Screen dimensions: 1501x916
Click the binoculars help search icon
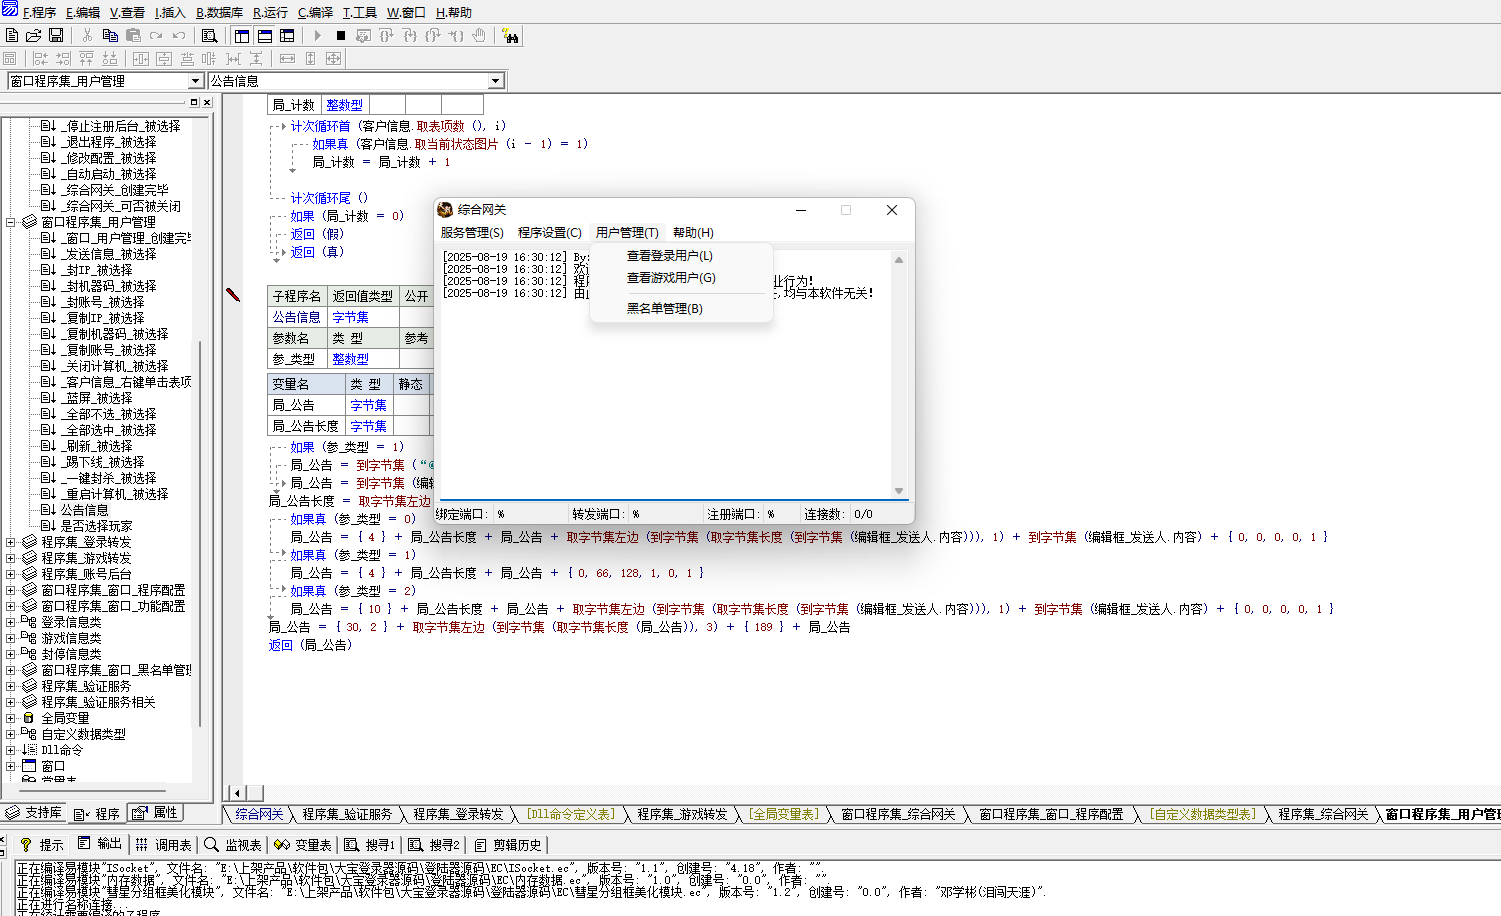coord(511,36)
